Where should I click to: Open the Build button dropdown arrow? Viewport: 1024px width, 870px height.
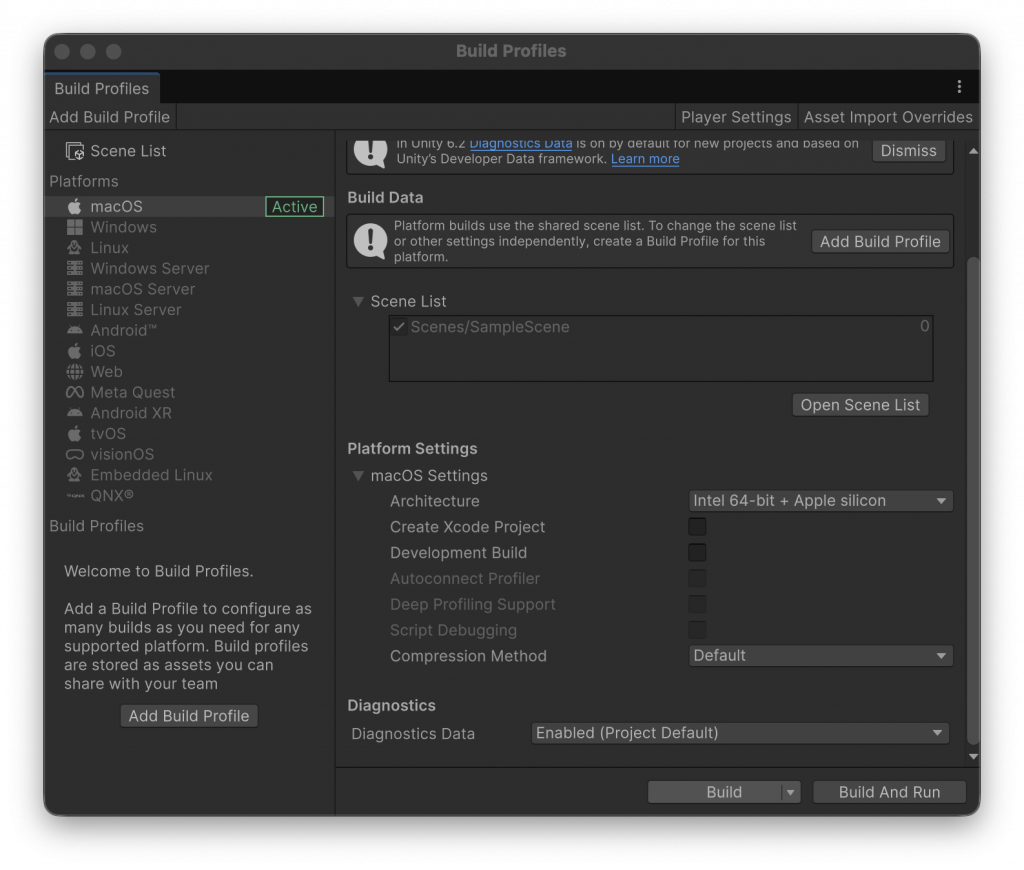[790, 792]
